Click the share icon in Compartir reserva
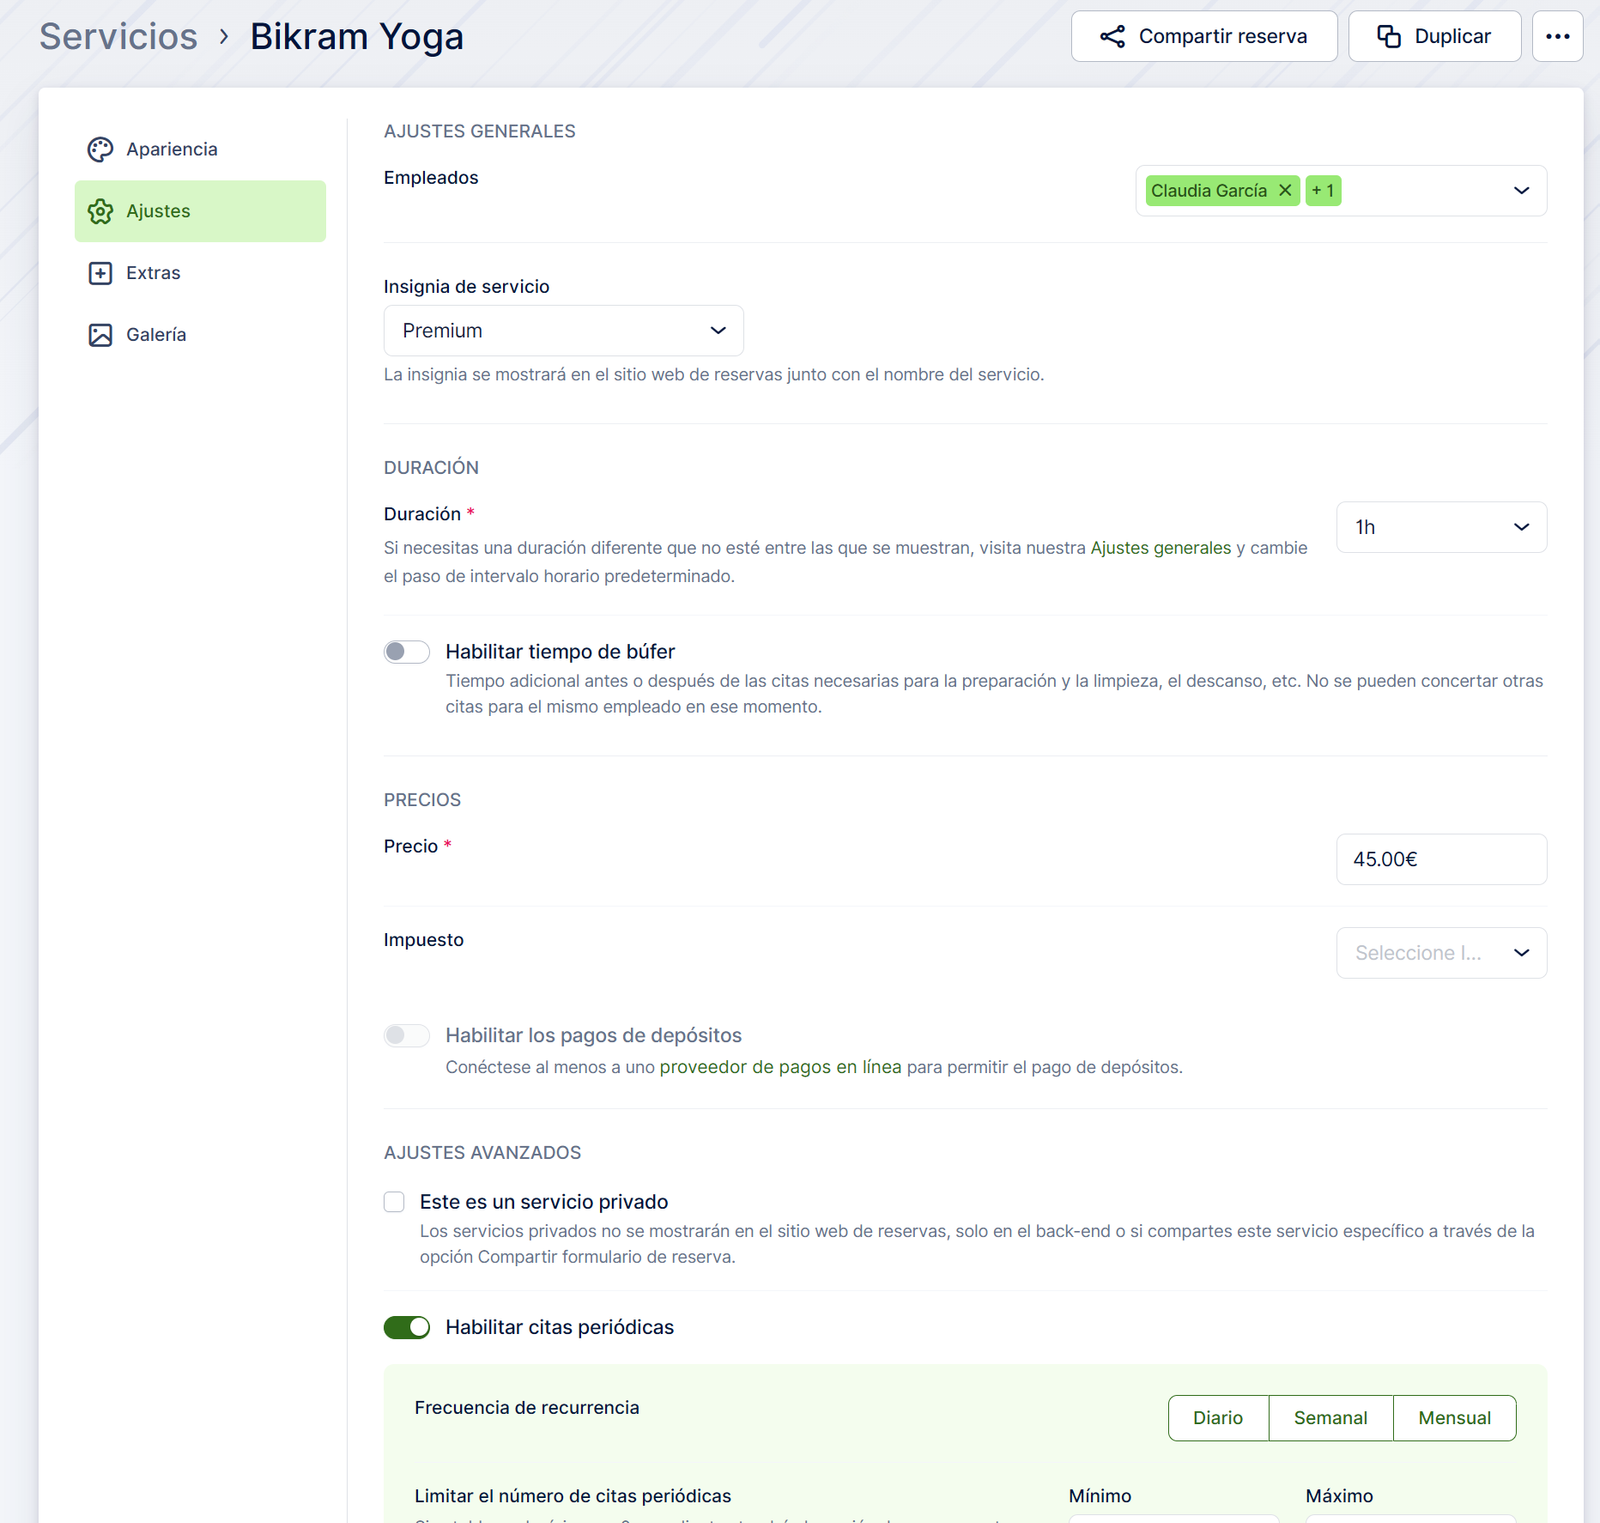The width and height of the screenshot is (1600, 1523). pos(1112,37)
